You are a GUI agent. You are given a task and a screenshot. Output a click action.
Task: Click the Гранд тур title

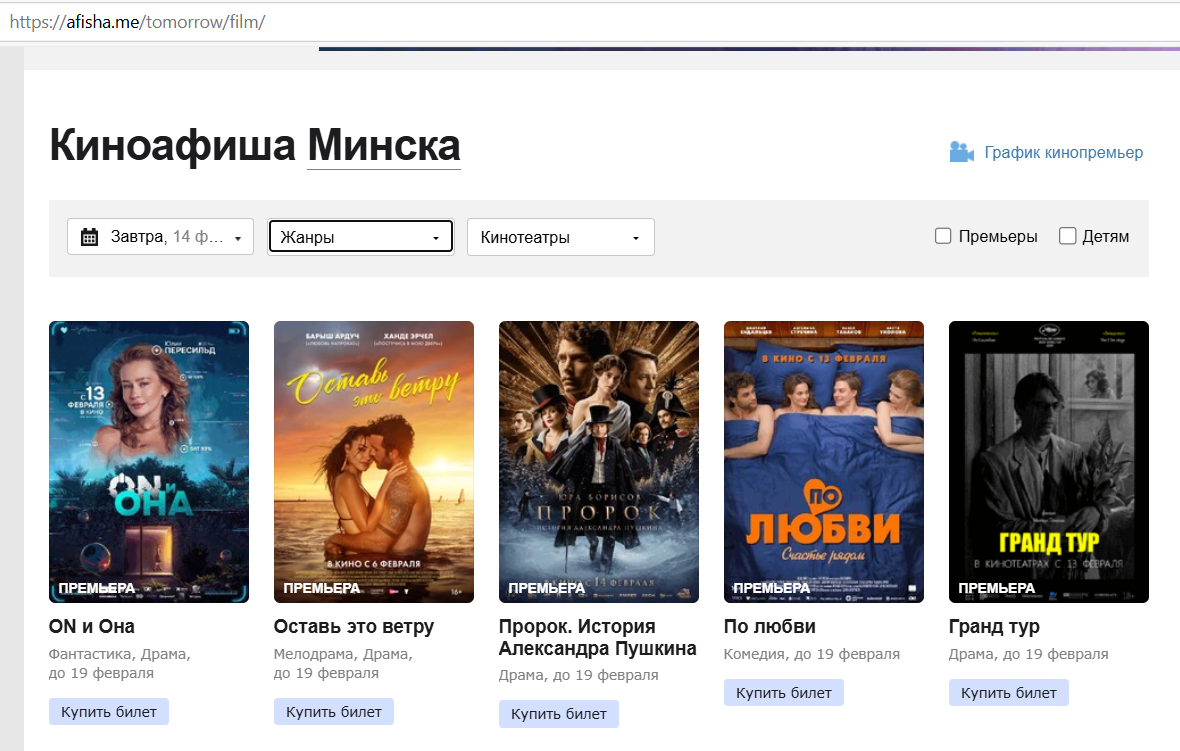coord(994,626)
